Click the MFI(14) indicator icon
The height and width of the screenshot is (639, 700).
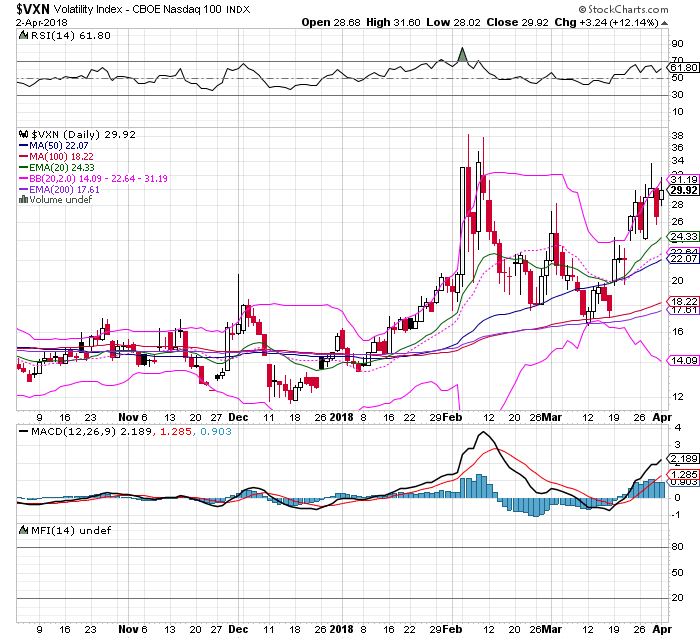point(23,530)
